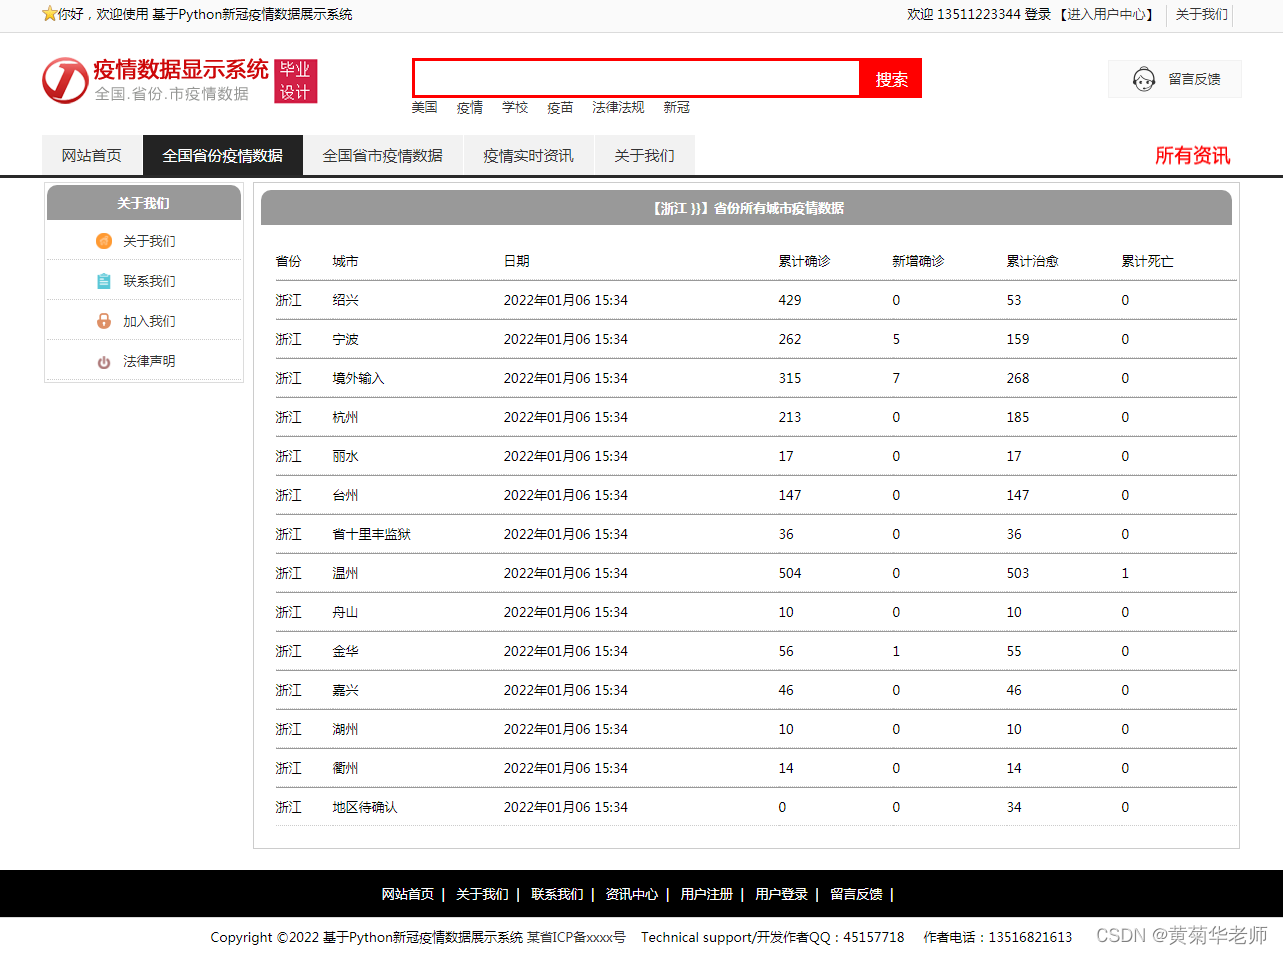The height and width of the screenshot is (955, 1283).
Task: Click the 所有资讯 red link
Action: tap(1192, 156)
